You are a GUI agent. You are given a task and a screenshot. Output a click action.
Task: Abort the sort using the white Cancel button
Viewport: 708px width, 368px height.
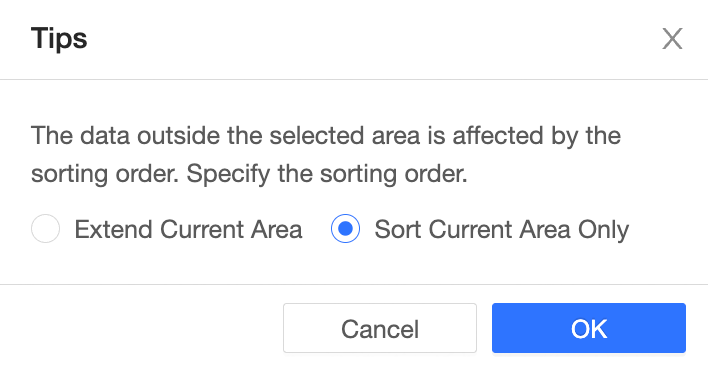[x=380, y=328]
